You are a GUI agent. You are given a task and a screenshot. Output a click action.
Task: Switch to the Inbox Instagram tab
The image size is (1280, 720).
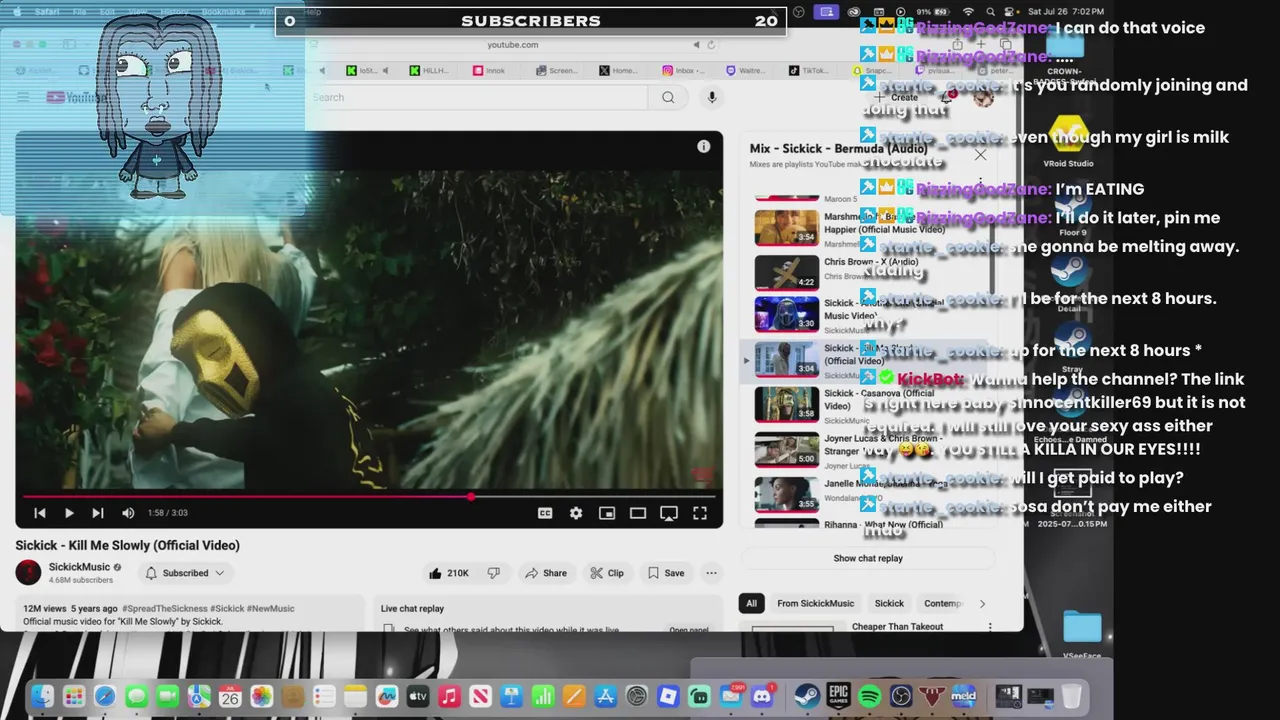pos(684,71)
